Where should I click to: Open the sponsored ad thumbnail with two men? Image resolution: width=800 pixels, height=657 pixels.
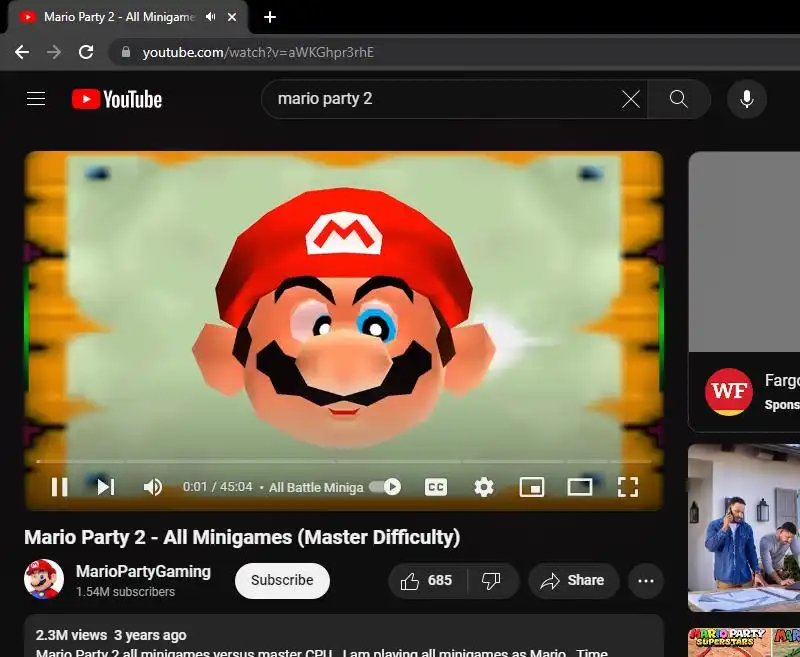pyautogui.click(x=744, y=527)
